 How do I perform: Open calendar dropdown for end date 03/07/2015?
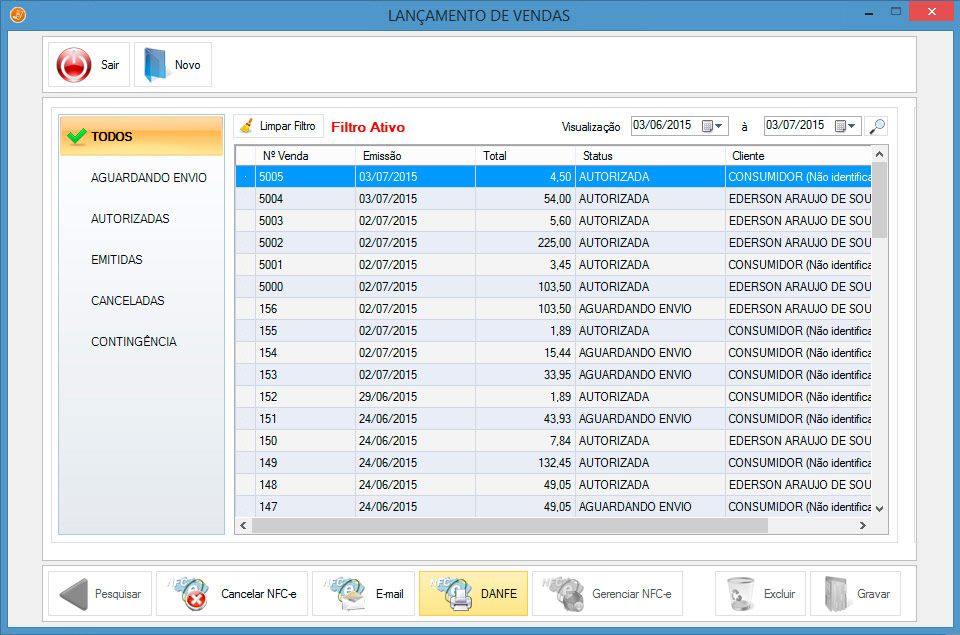coord(847,126)
